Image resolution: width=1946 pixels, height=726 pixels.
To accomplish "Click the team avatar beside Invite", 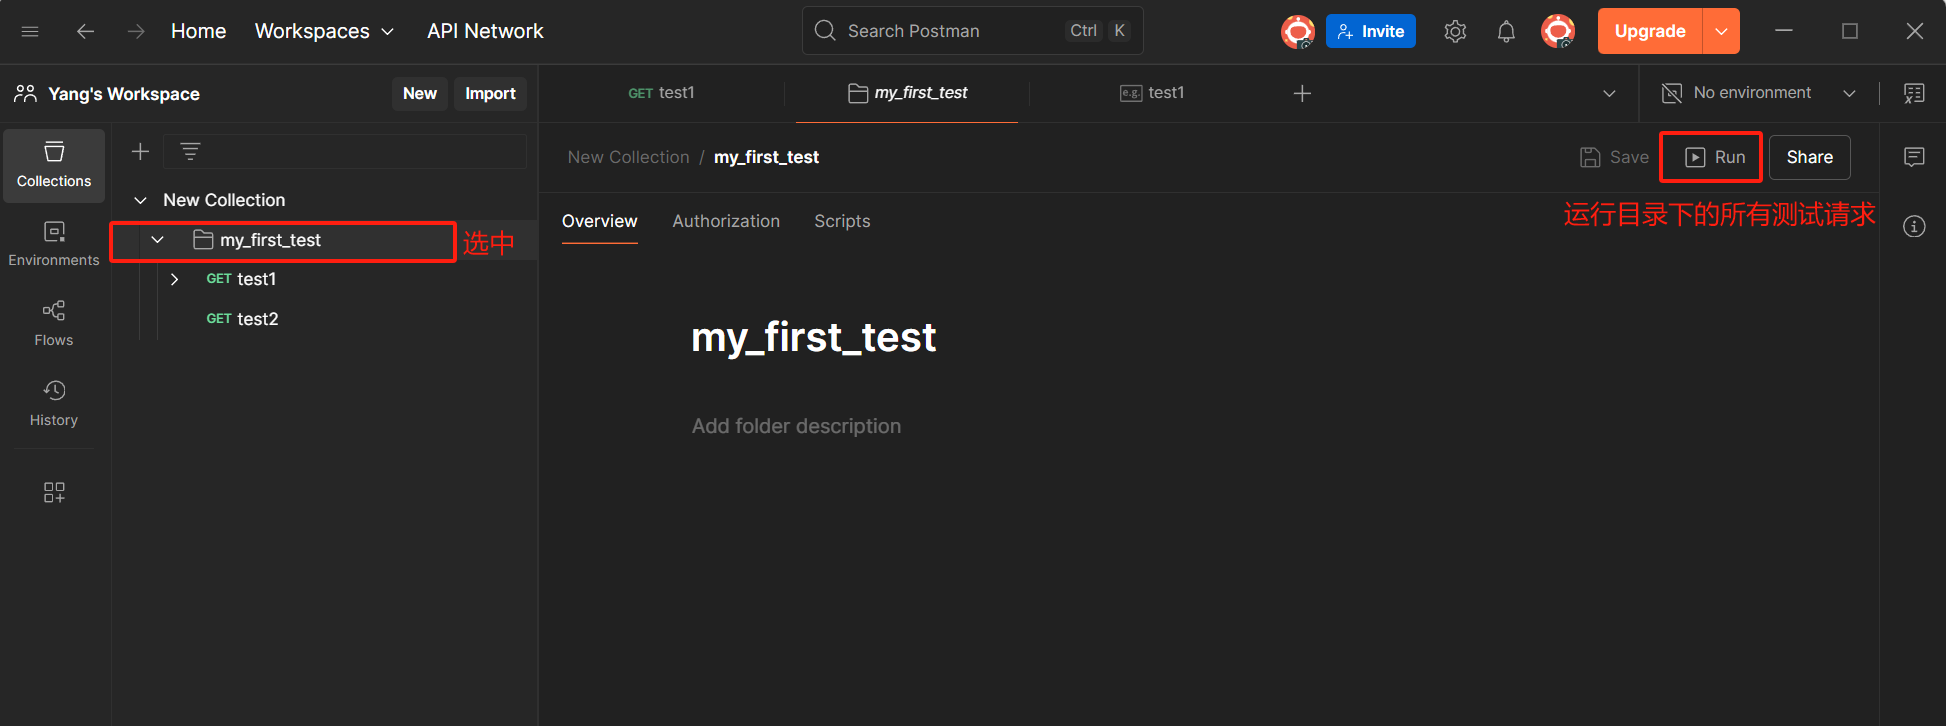I will [x=1297, y=31].
